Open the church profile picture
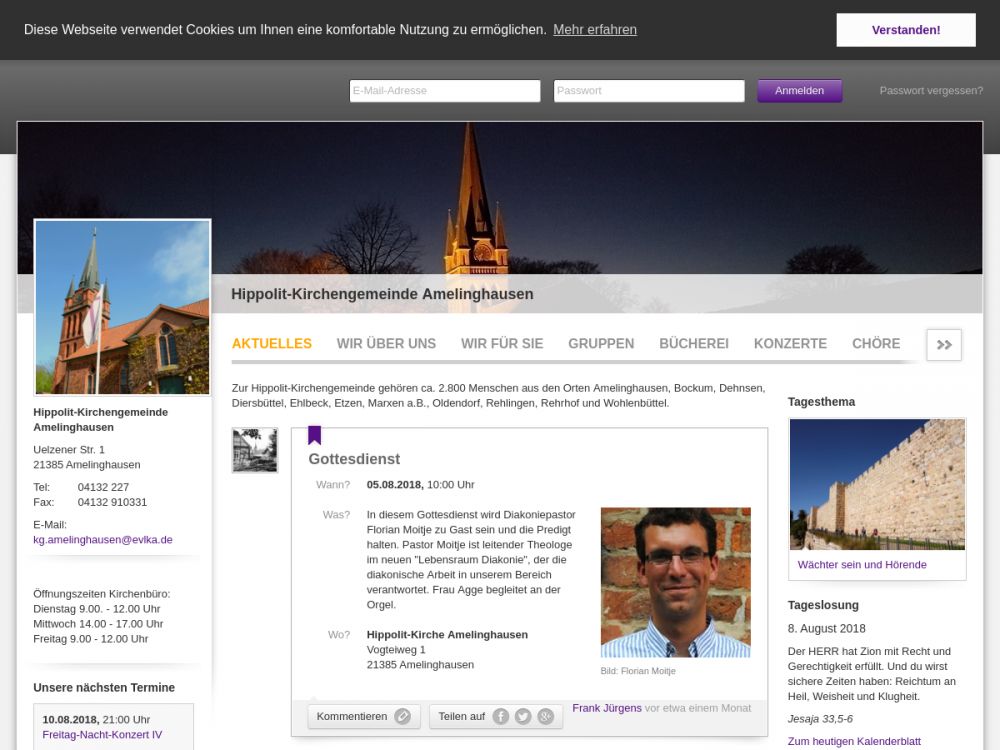Viewport: 1000px width, 750px height. [122, 307]
